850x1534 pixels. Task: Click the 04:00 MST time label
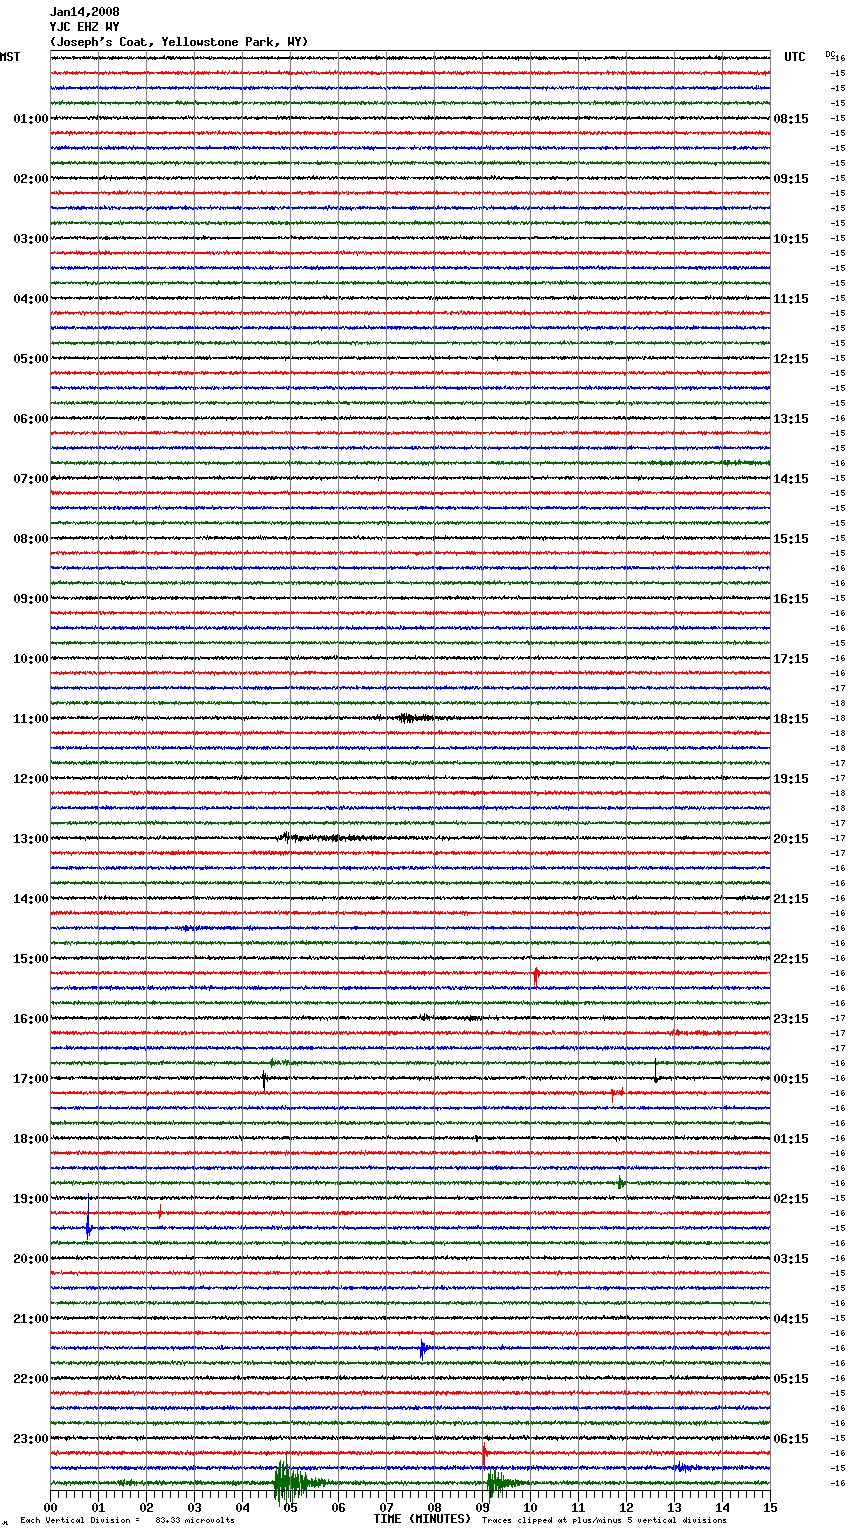[31, 299]
